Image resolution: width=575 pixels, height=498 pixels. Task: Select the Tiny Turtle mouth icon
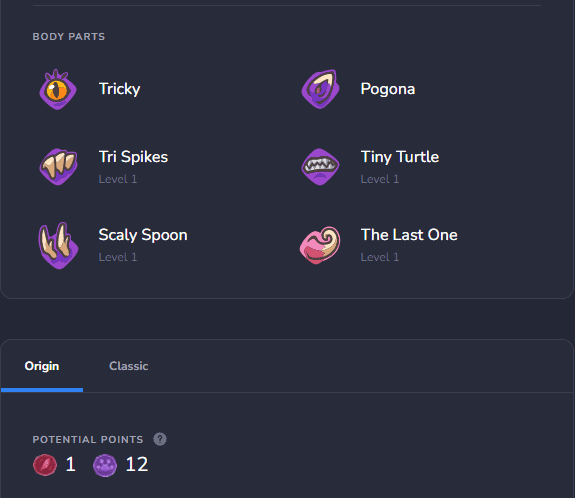pos(320,167)
